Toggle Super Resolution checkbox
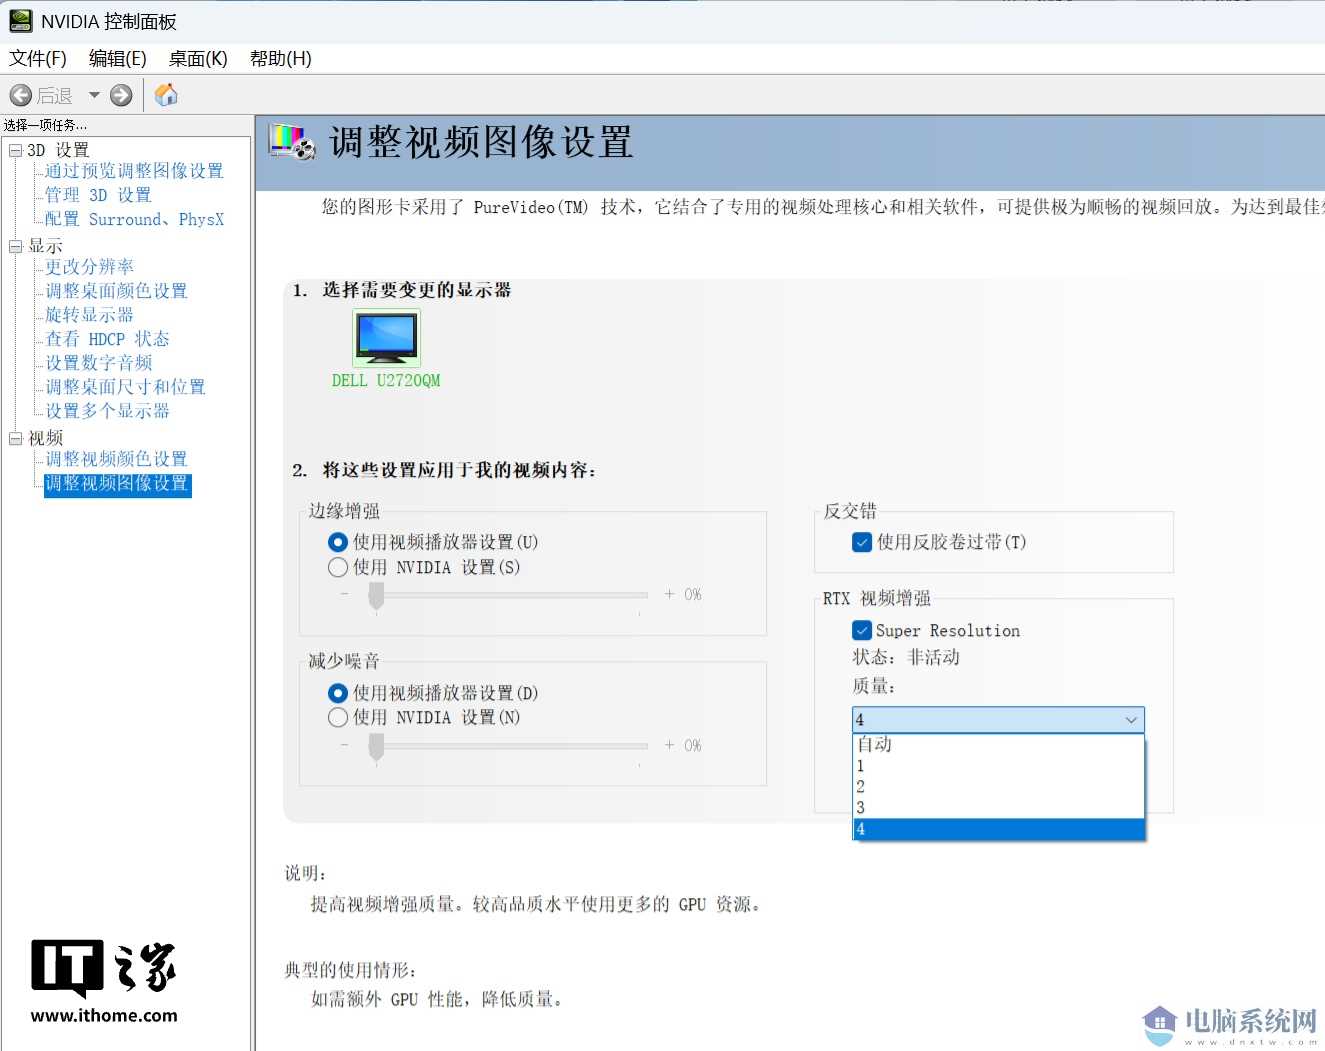 [x=862, y=630]
